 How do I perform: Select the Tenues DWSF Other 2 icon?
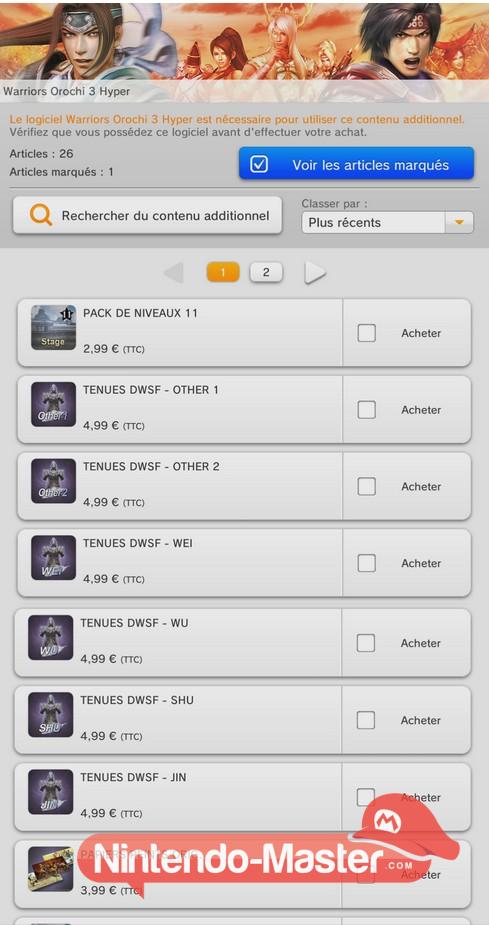click(x=53, y=481)
